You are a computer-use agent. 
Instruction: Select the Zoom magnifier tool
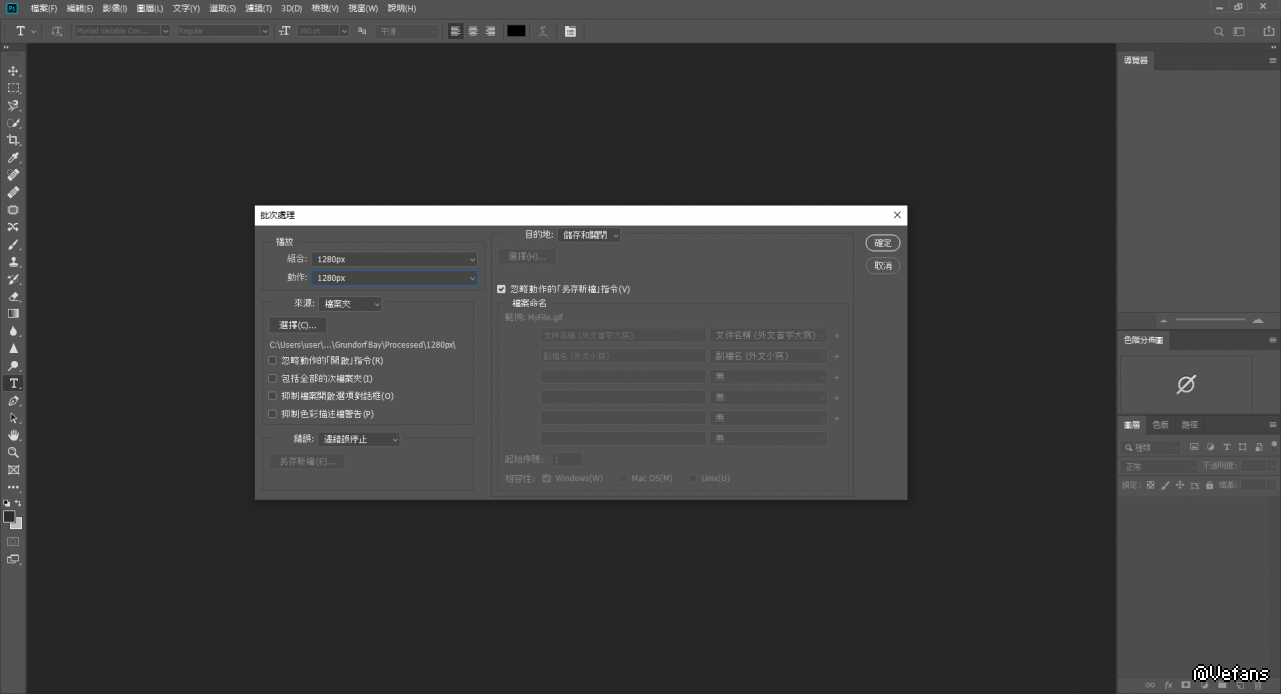[x=14, y=452]
